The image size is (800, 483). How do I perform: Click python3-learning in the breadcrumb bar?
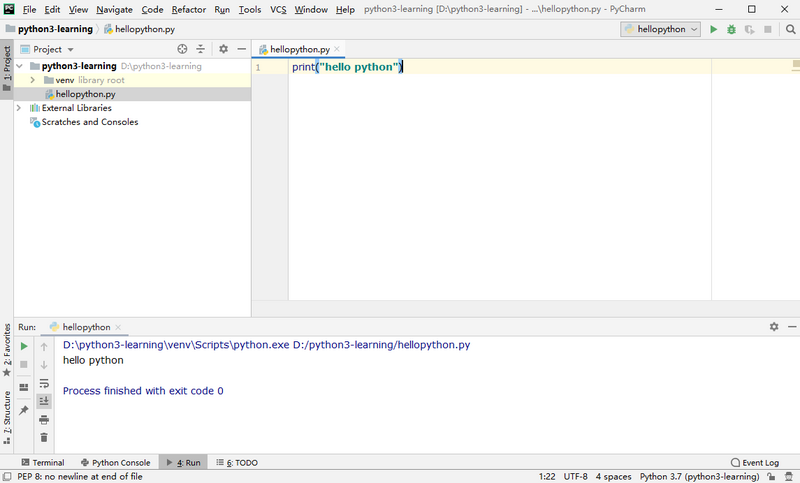click(x=55, y=29)
